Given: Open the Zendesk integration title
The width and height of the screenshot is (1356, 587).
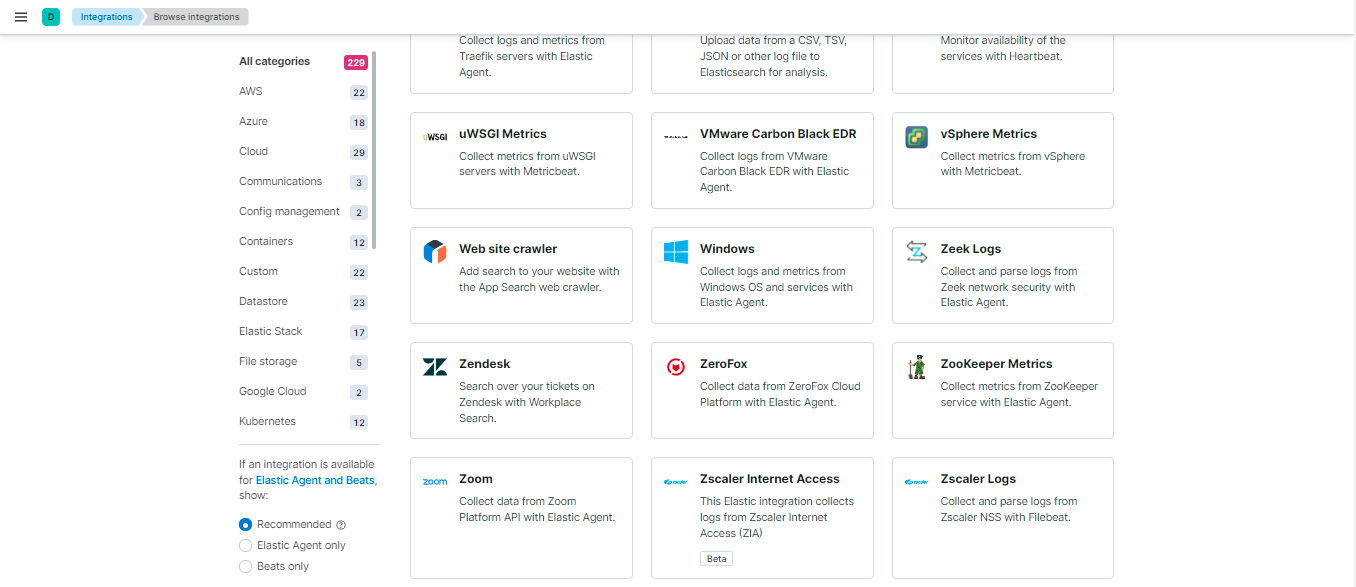Looking at the screenshot, I should pyautogui.click(x=485, y=364).
